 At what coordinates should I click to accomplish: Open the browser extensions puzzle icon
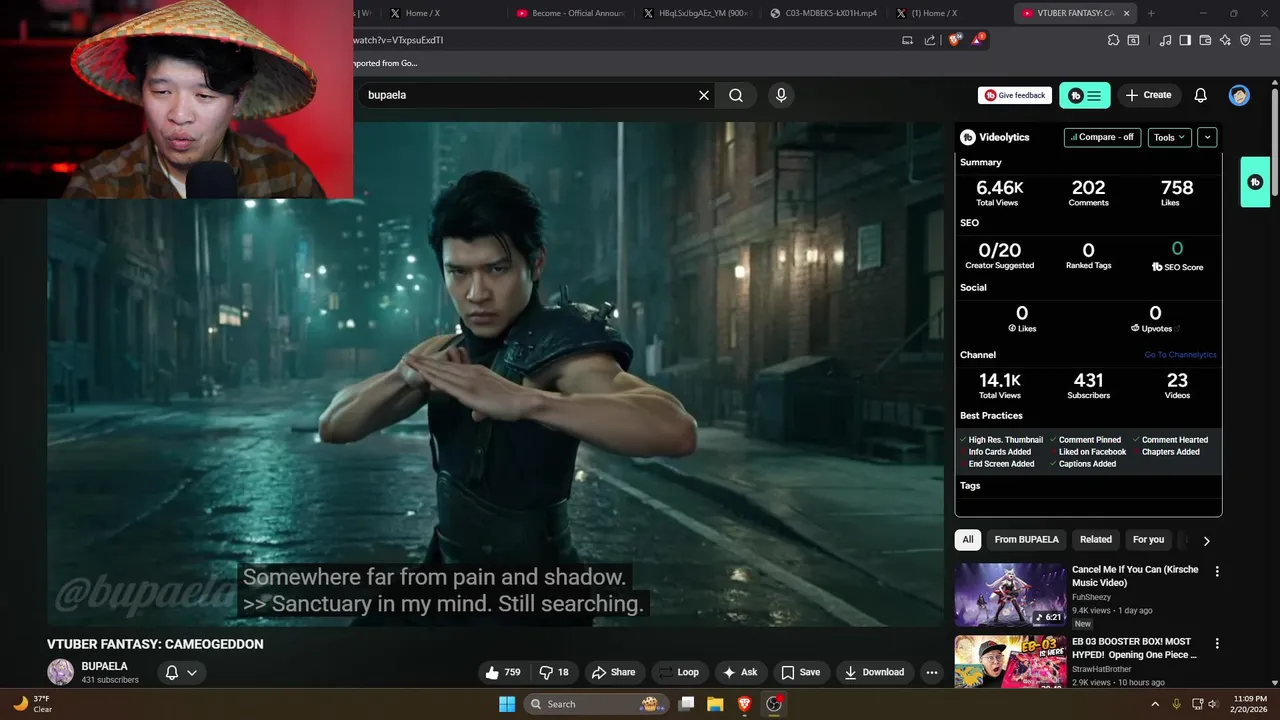[1113, 40]
